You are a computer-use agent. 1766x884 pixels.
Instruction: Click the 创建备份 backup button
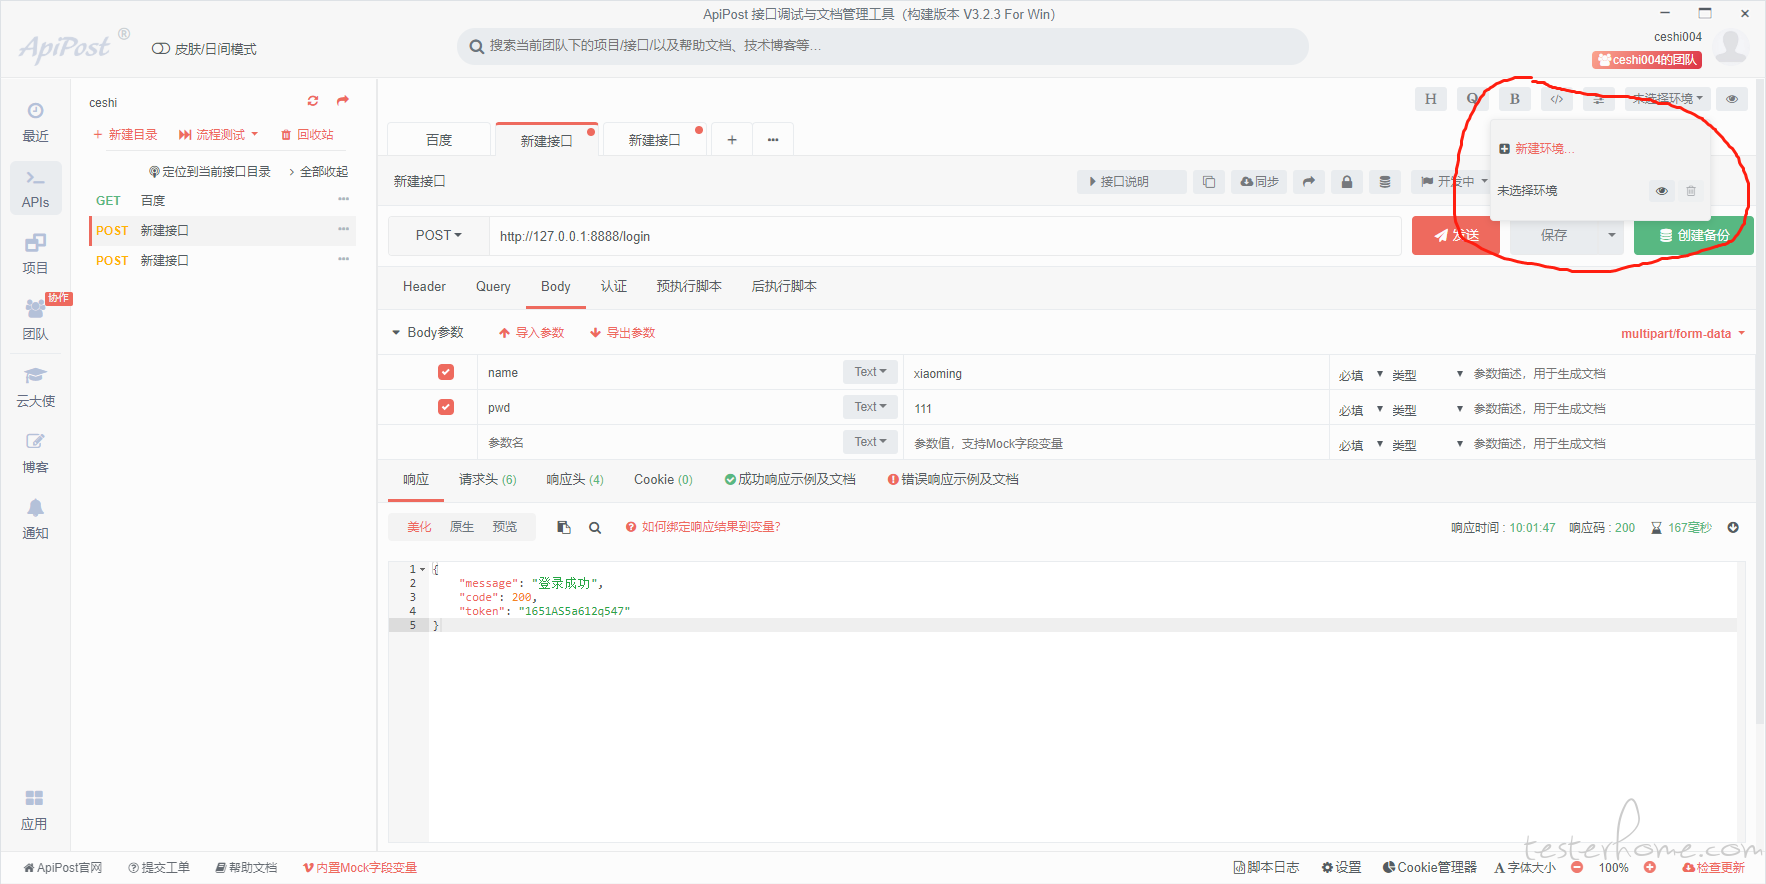pos(1693,236)
